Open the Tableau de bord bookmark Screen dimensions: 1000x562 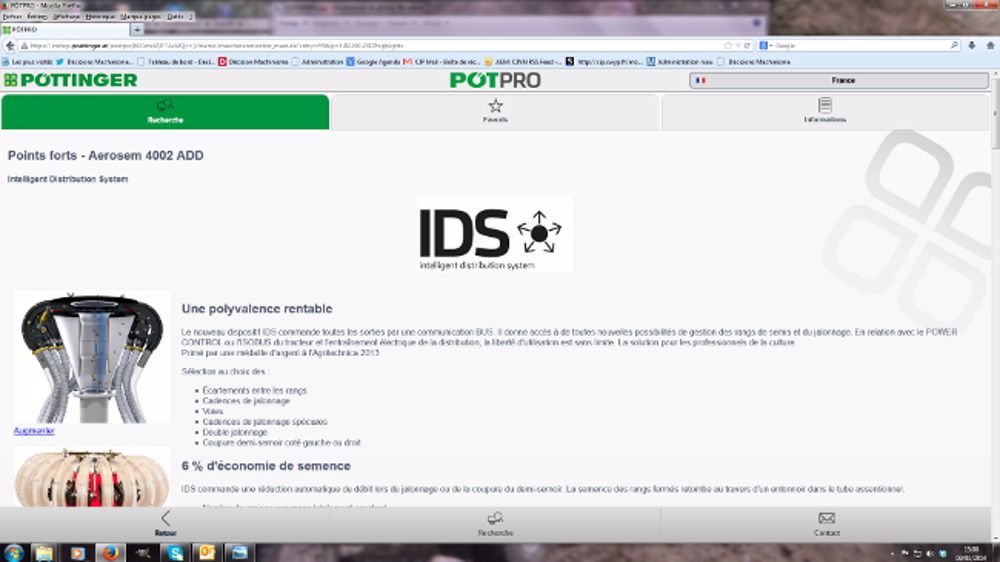tap(176, 62)
